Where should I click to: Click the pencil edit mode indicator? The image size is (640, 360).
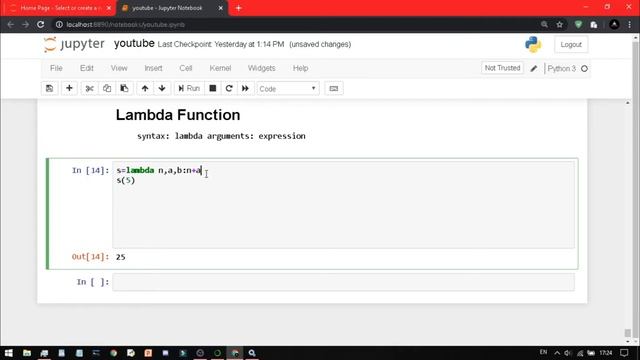coord(533,69)
